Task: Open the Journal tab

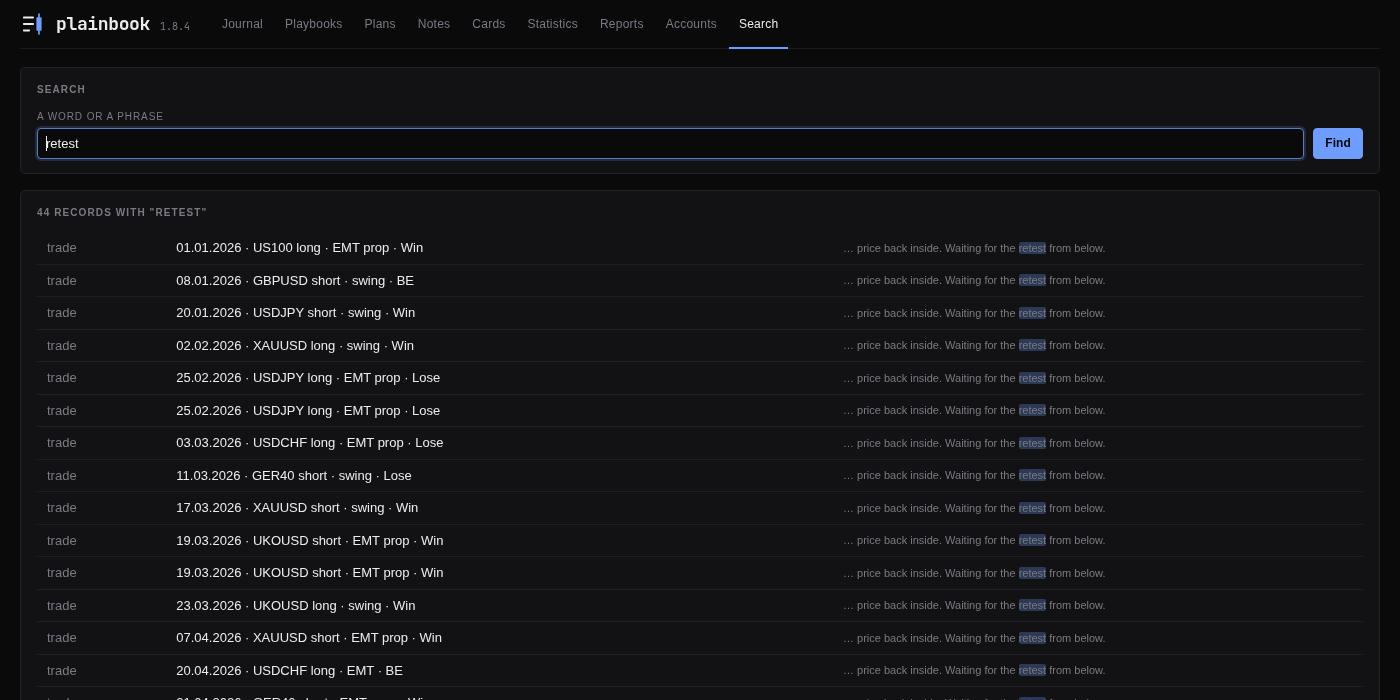Action: point(242,24)
